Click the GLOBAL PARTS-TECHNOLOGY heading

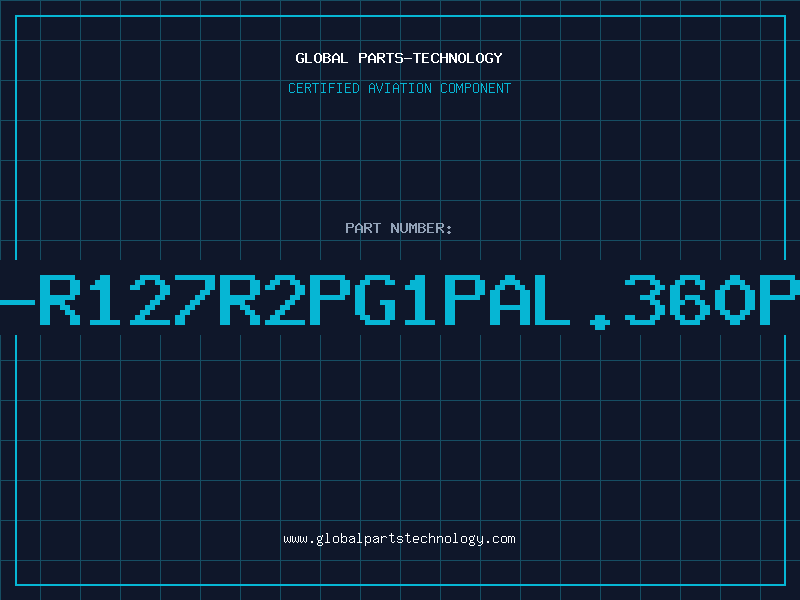coord(399,58)
